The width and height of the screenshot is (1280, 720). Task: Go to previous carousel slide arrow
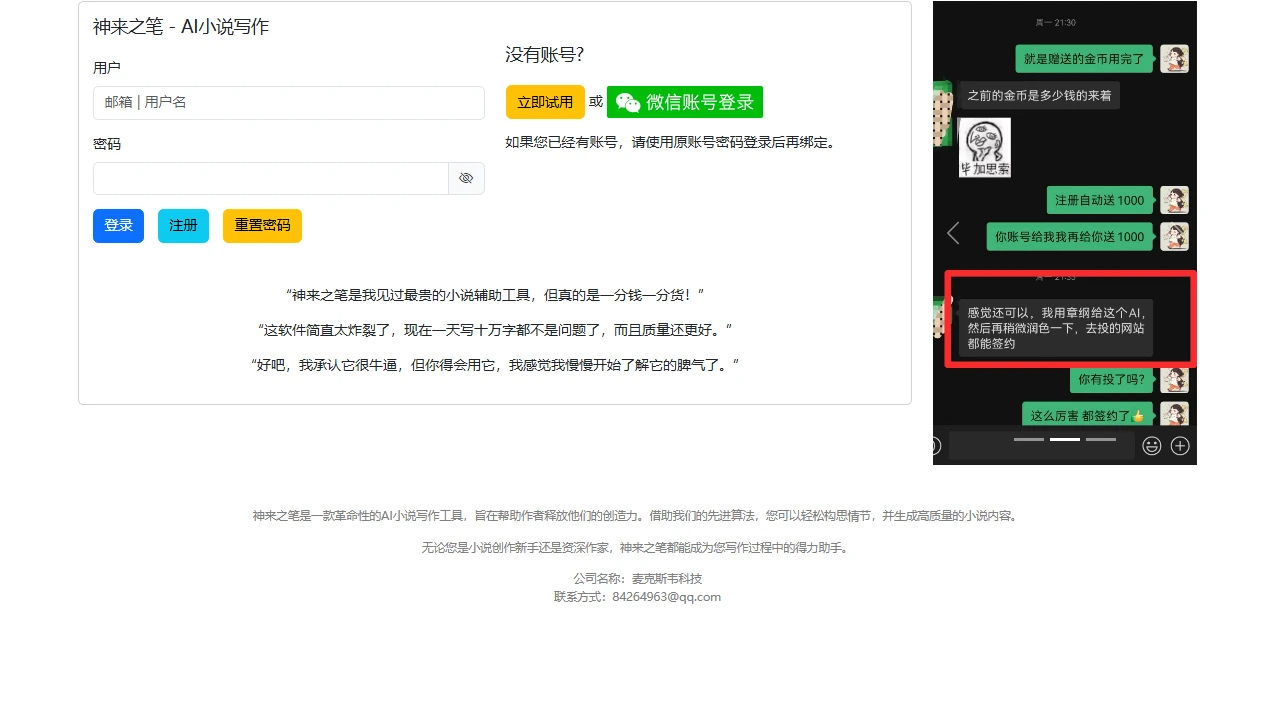click(x=953, y=233)
